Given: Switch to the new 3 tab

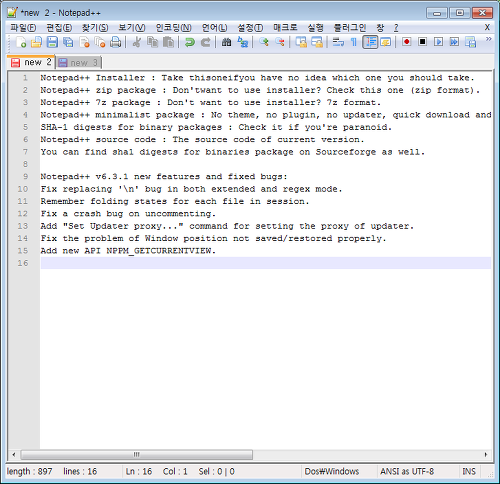Looking at the screenshot, I should click(78, 63).
